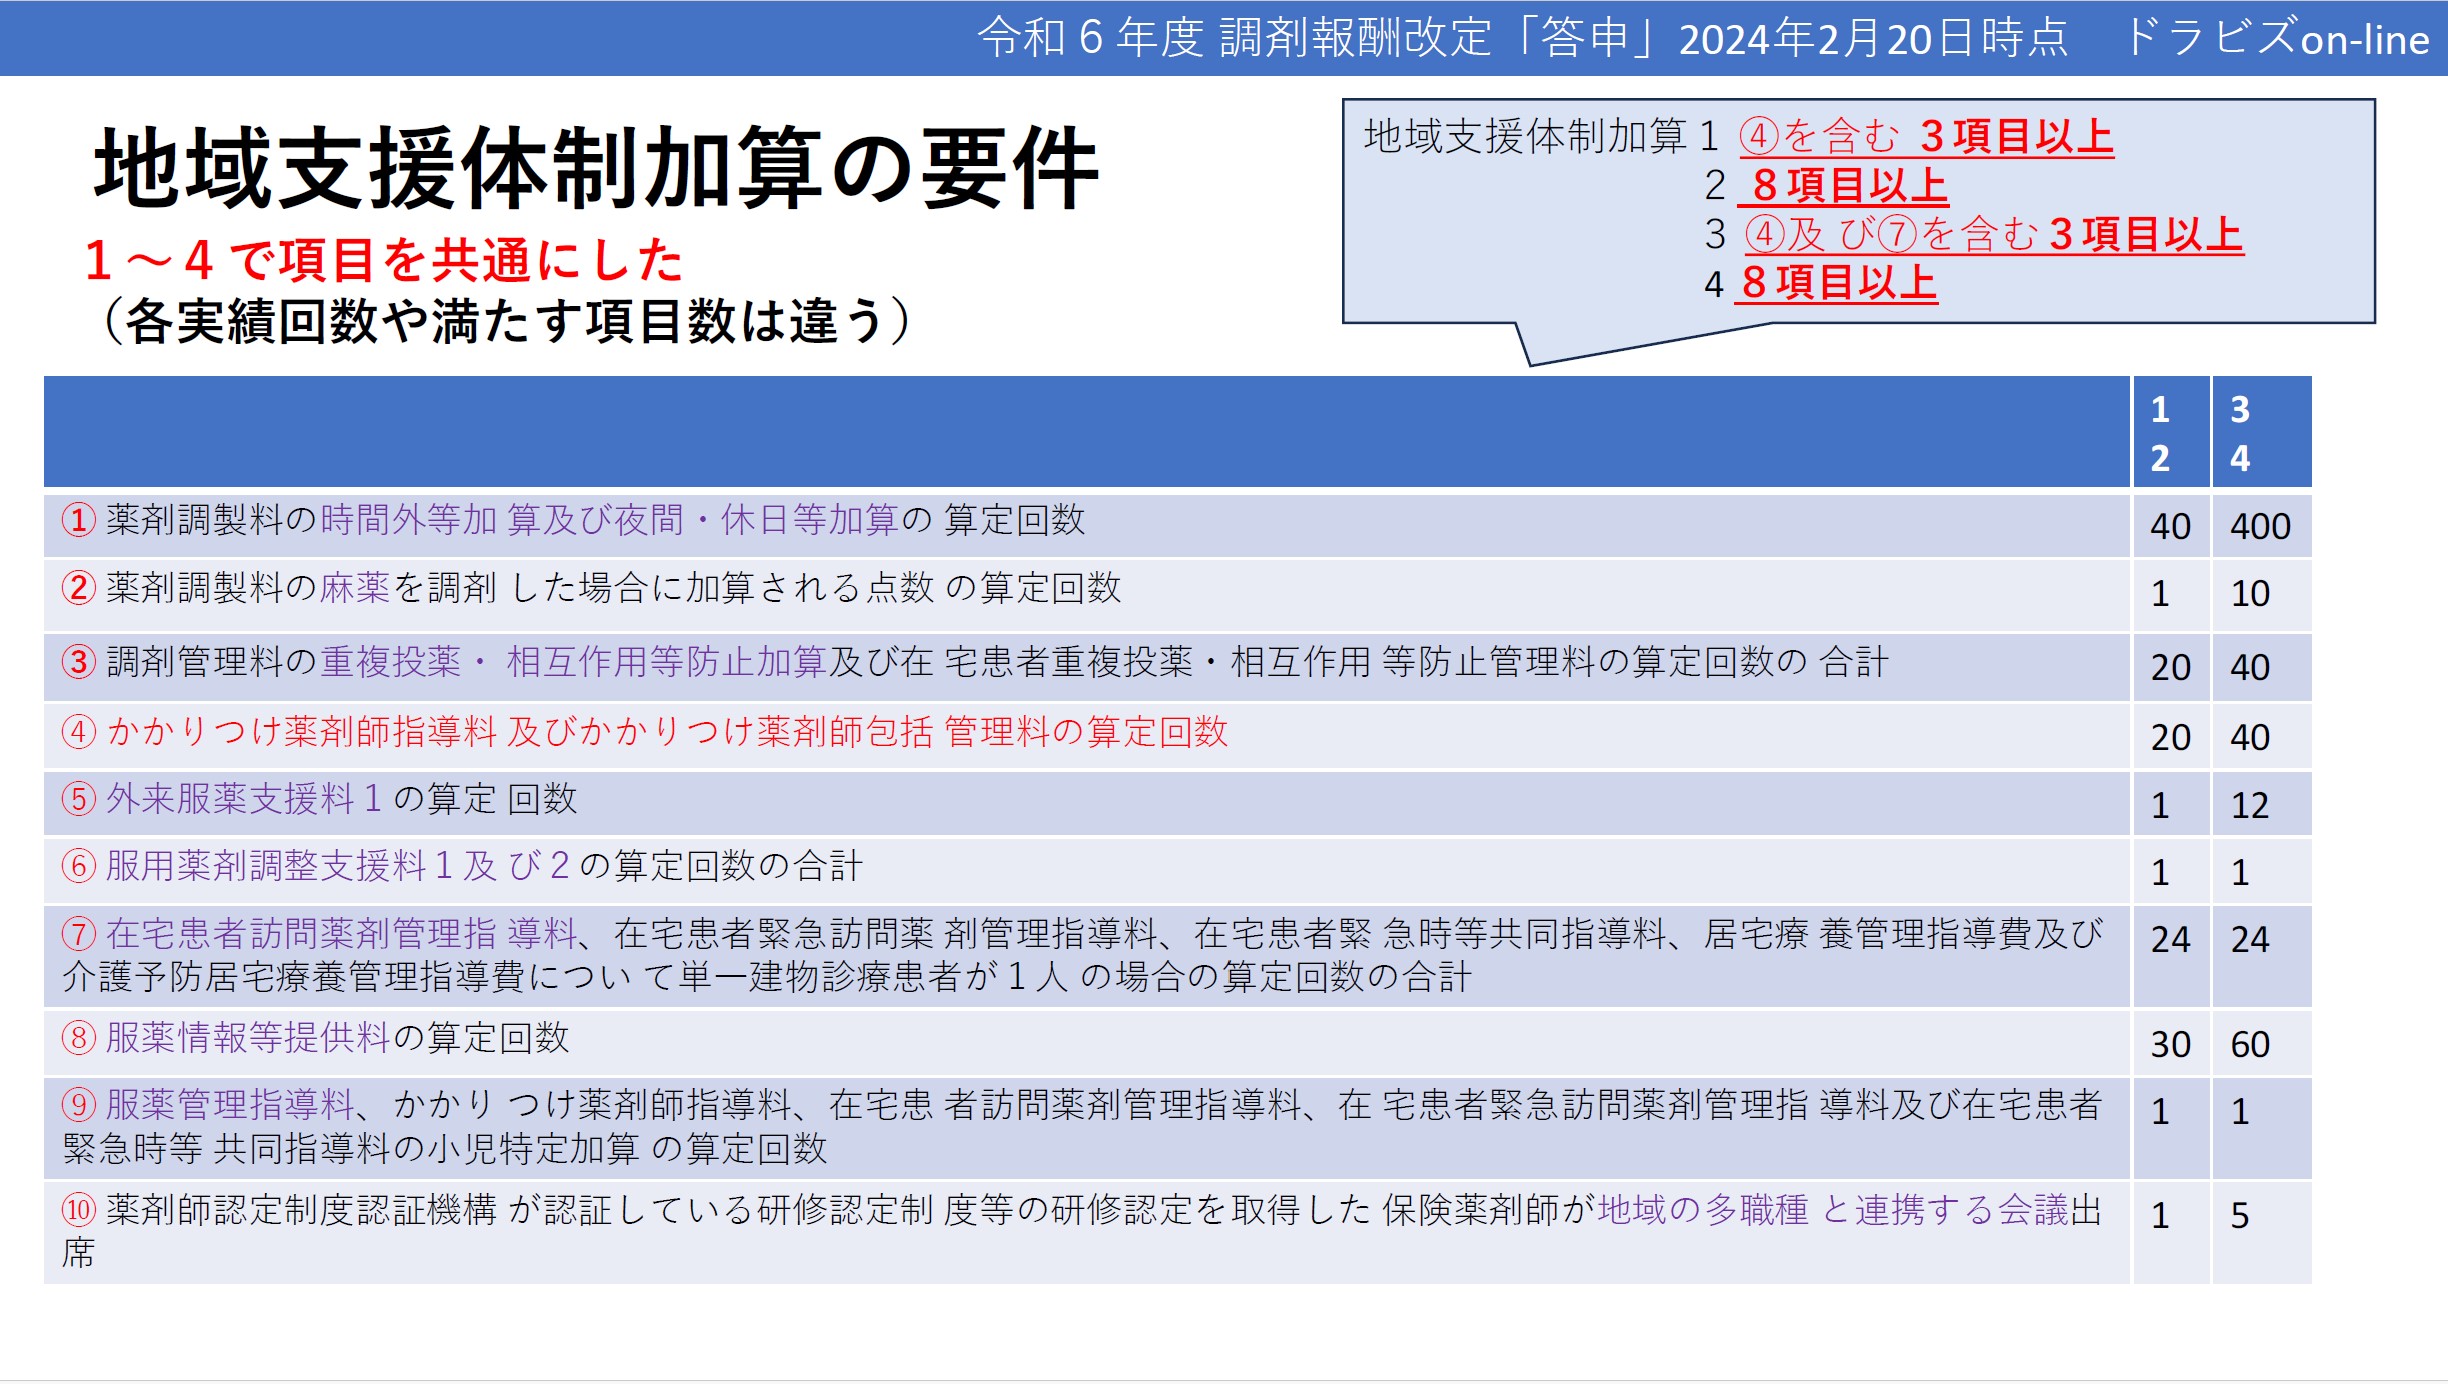Click the ⑩ circled number icon
Viewport: 2448px width, 1384px height.
click(x=78, y=1208)
